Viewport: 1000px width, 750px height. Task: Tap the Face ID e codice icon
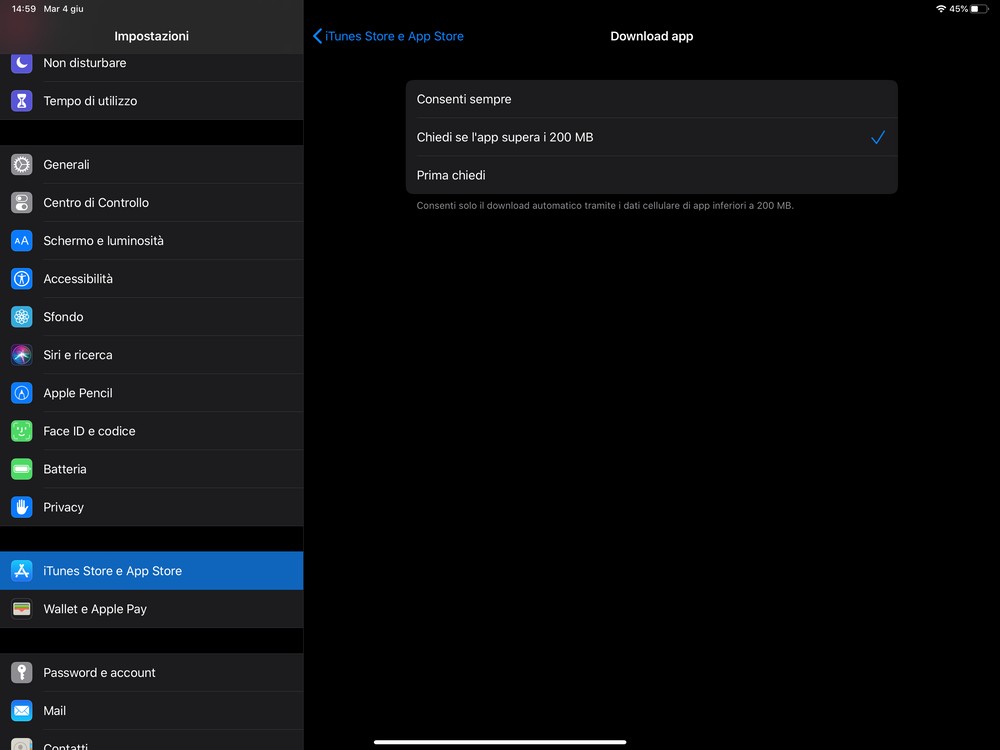point(22,431)
